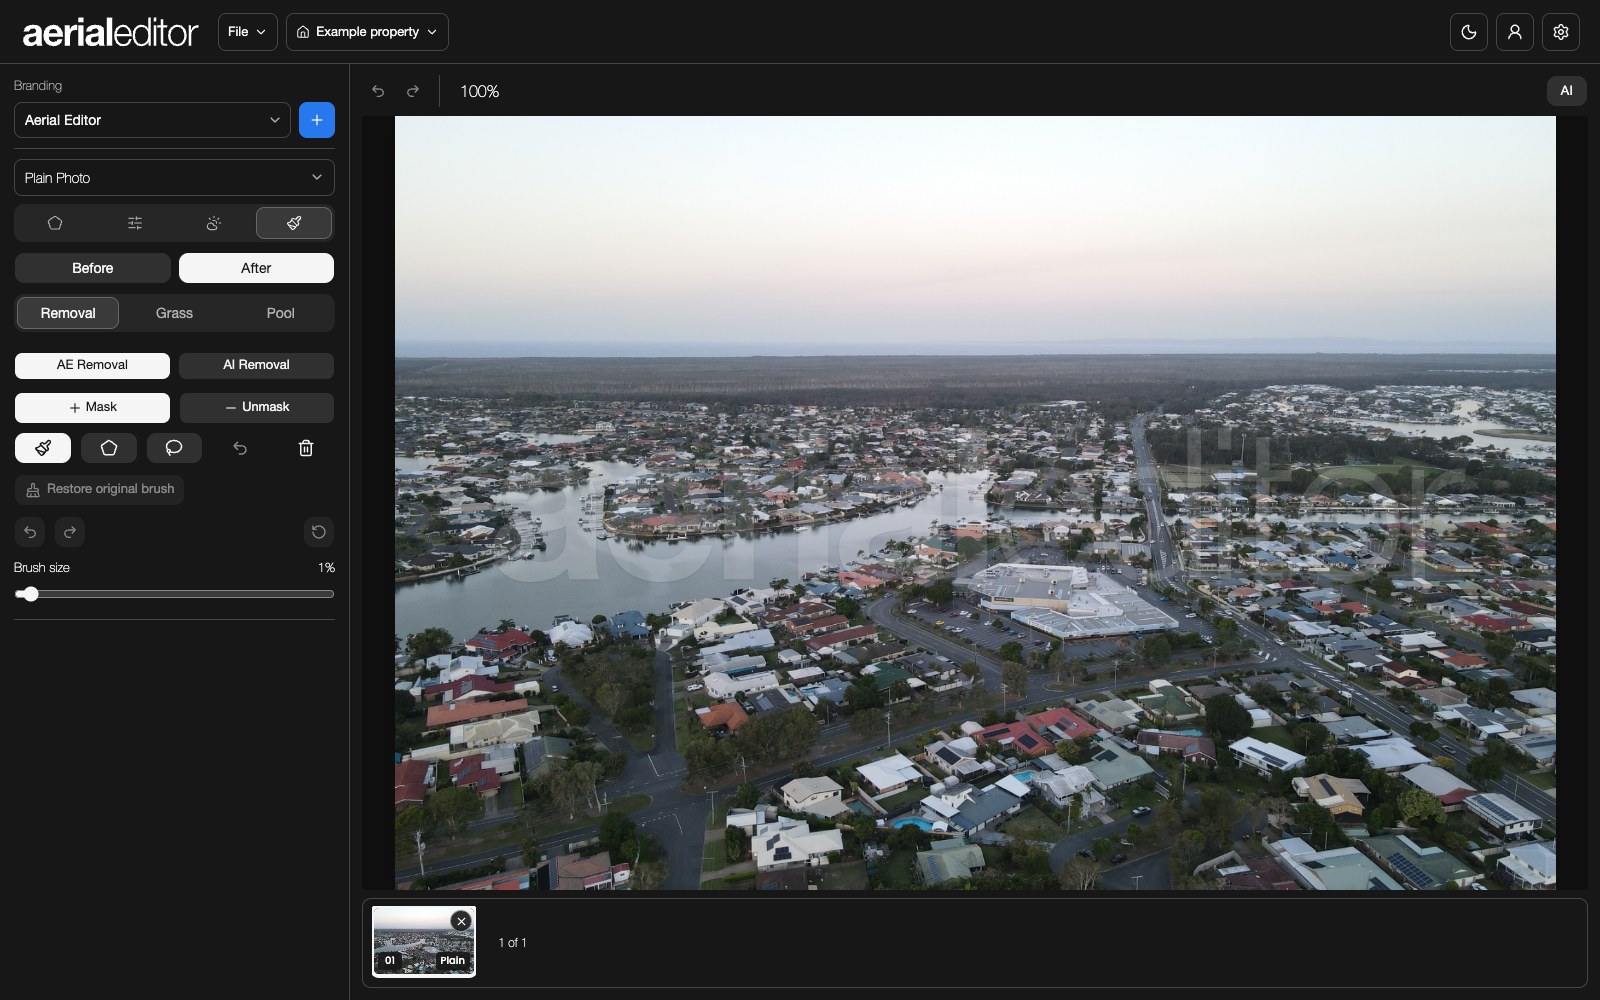Click the blue plus add branding button
Viewport: 1600px width, 1000px height.
[317, 120]
